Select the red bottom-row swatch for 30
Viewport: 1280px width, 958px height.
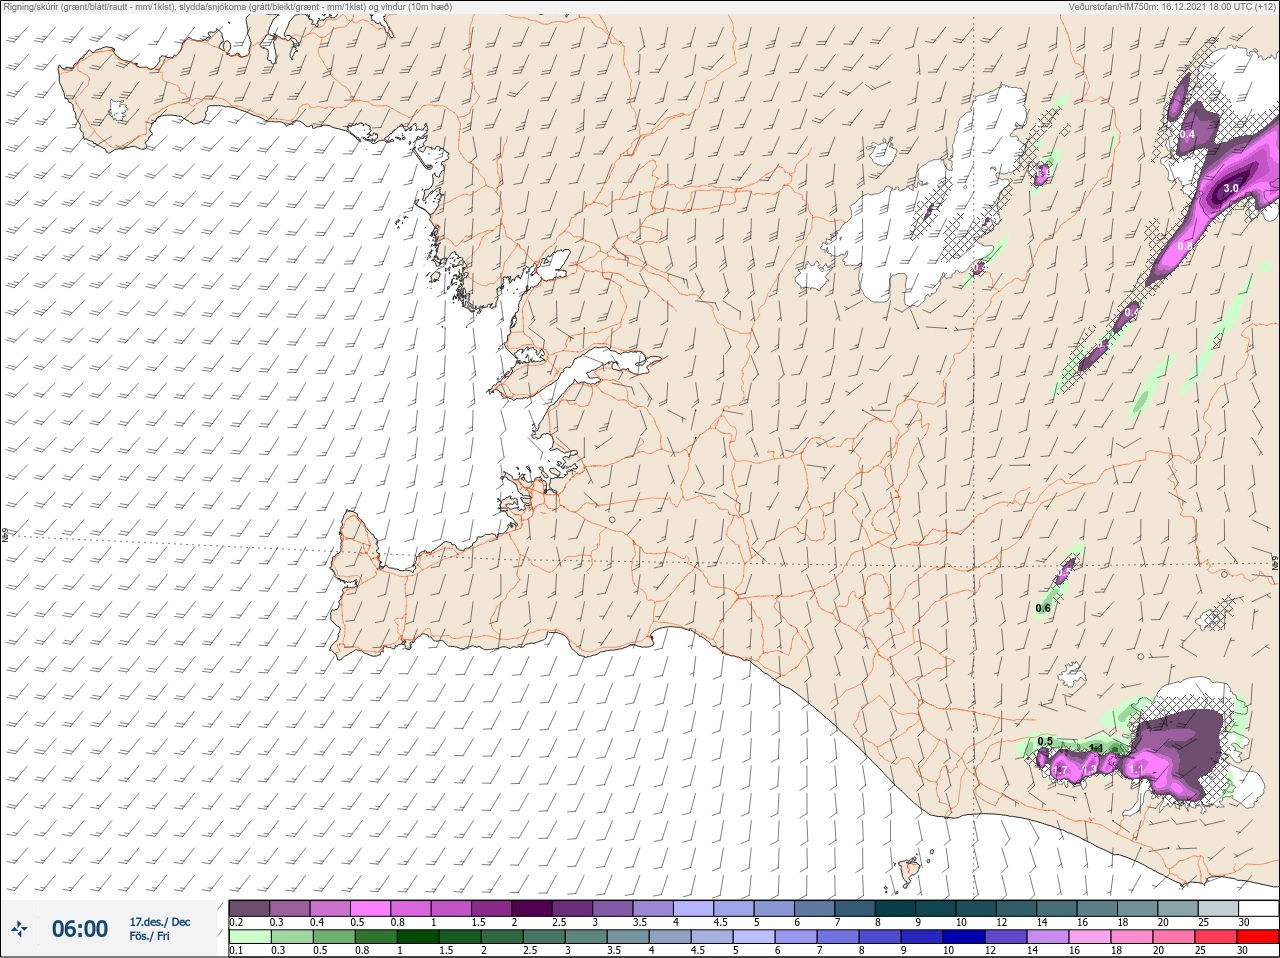coord(1258,937)
